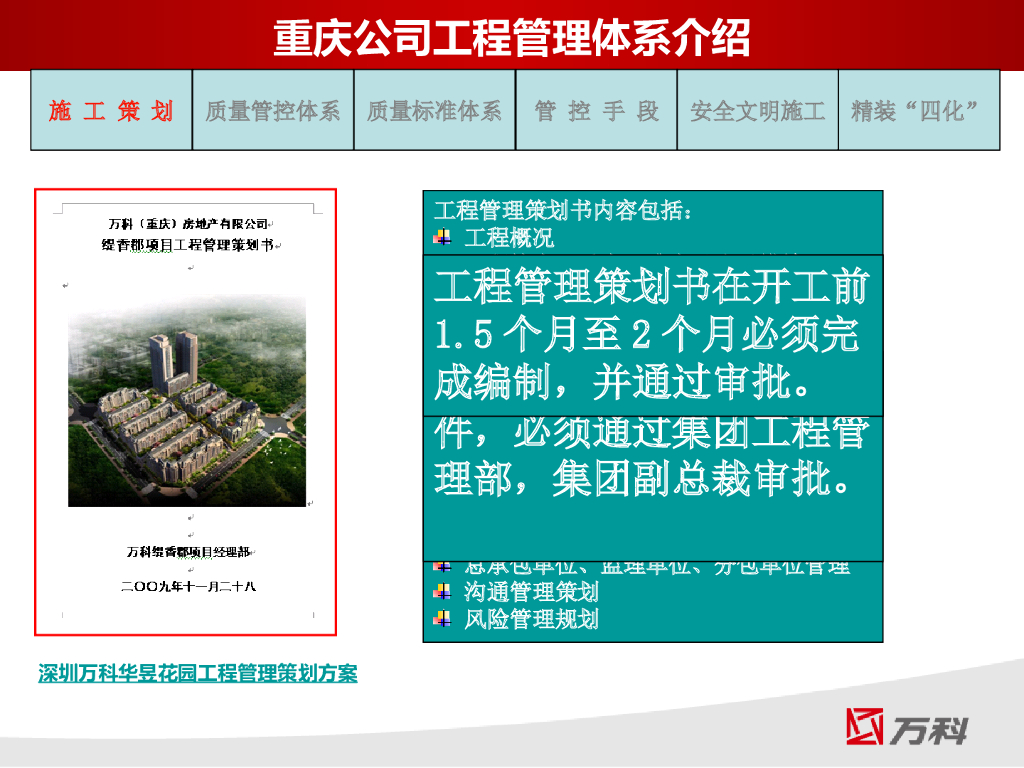The height and width of the screenshot is (768, 1024).
Task: Click document title 绿香郡项目工程管理策划书
Action: (187, 245)
